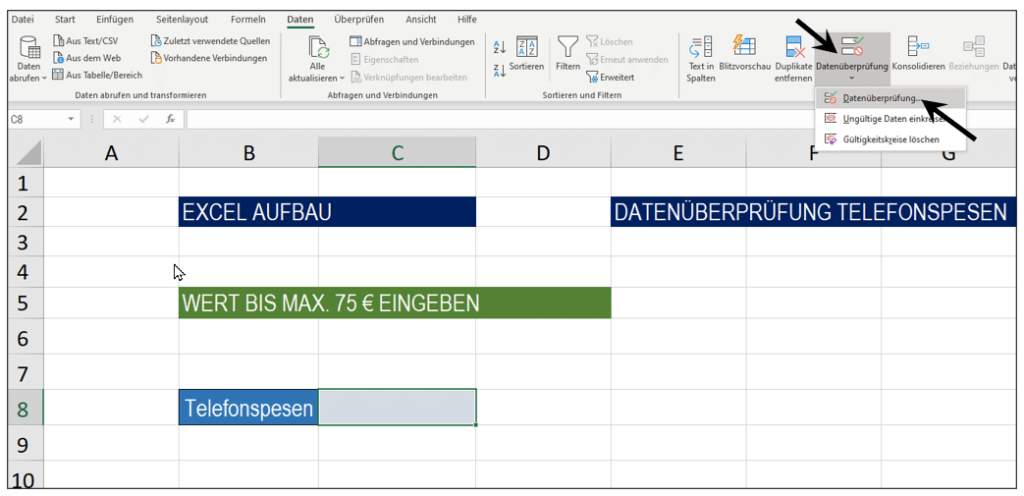
Task: Click Verknüpfungen bearbeiten
Action: 409,77
